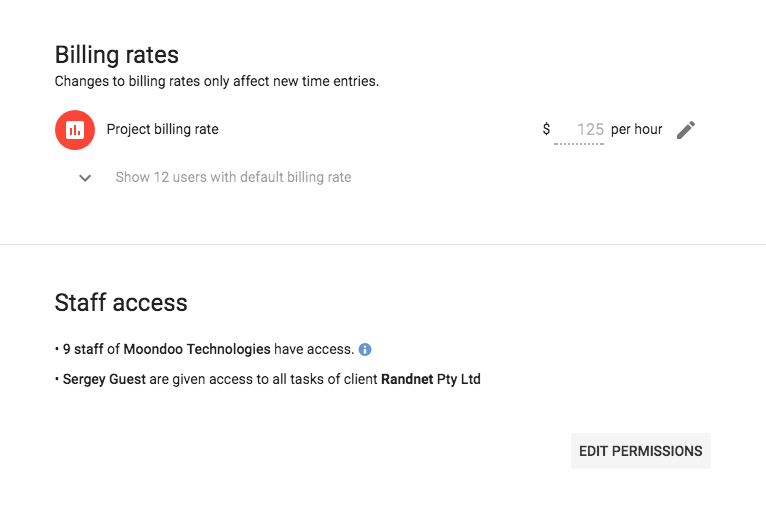The height and width of the screenshot is (524, 766).
Task: Open the Edit Permissions button
Action: coord(640,451)
